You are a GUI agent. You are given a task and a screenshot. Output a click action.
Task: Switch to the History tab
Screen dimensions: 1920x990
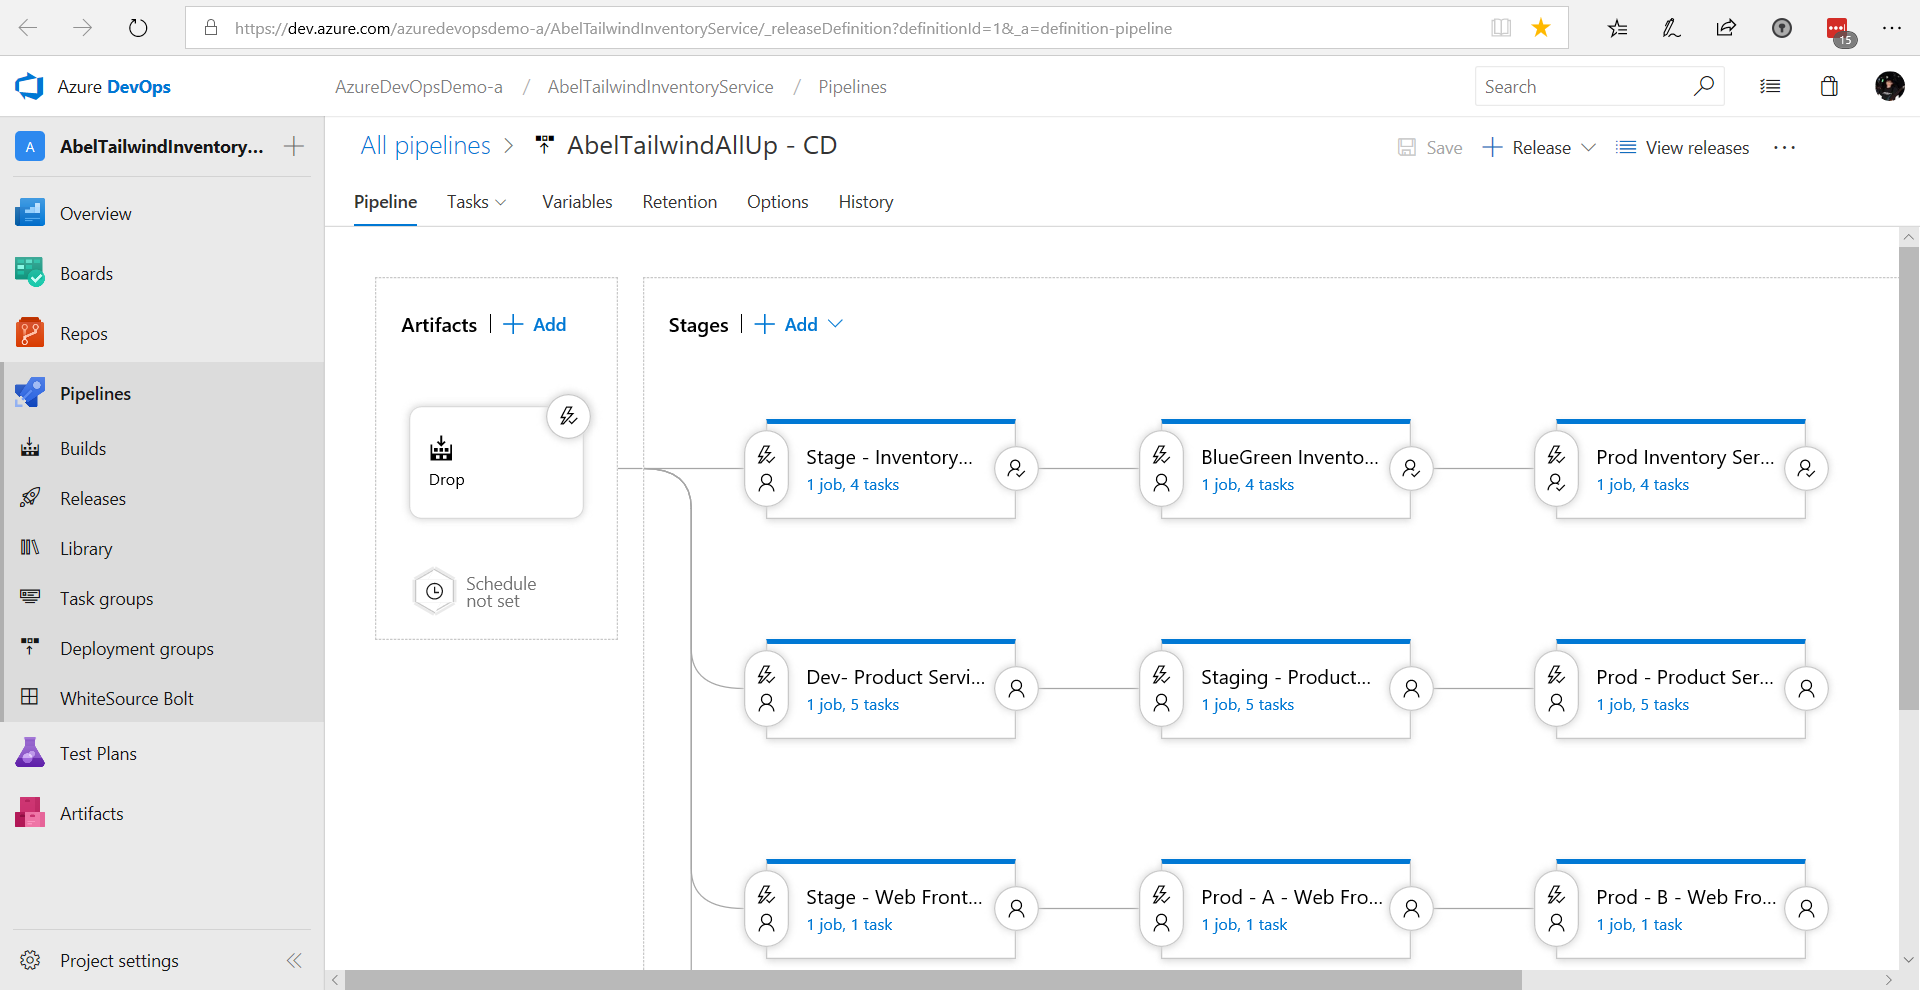[x=866, y=202]
